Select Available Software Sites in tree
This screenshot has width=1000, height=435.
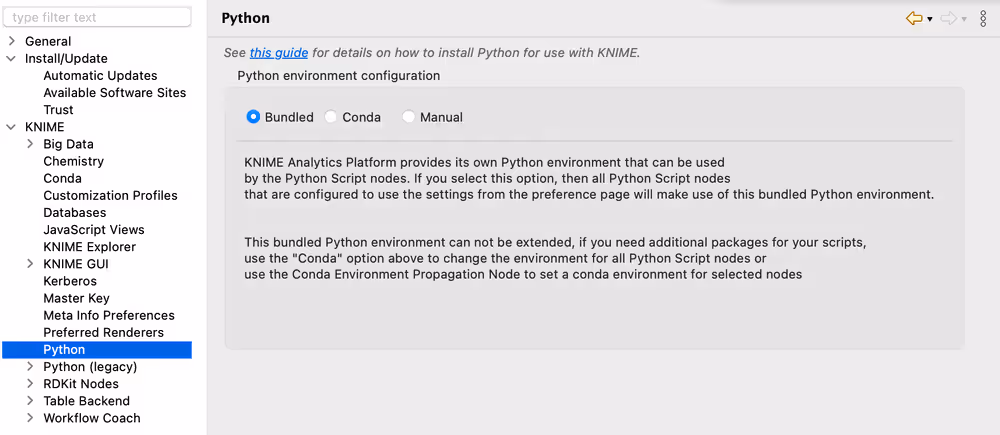point(114,93)
